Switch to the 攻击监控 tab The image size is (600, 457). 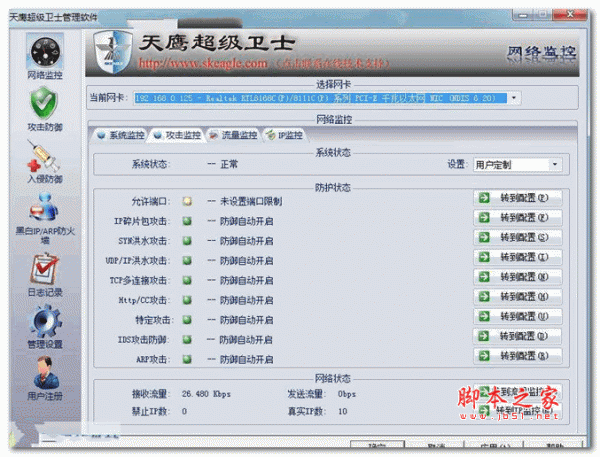click(x=178, y=135)
